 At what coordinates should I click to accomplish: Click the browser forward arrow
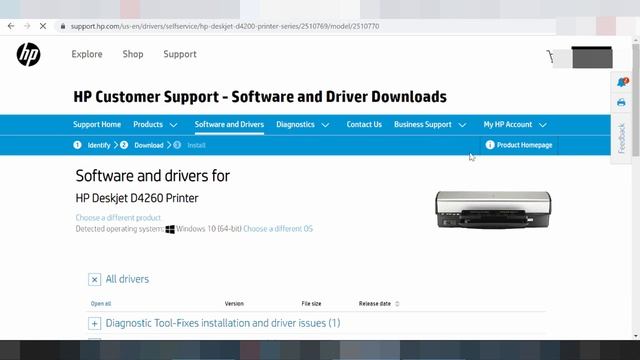coord(27,26)
